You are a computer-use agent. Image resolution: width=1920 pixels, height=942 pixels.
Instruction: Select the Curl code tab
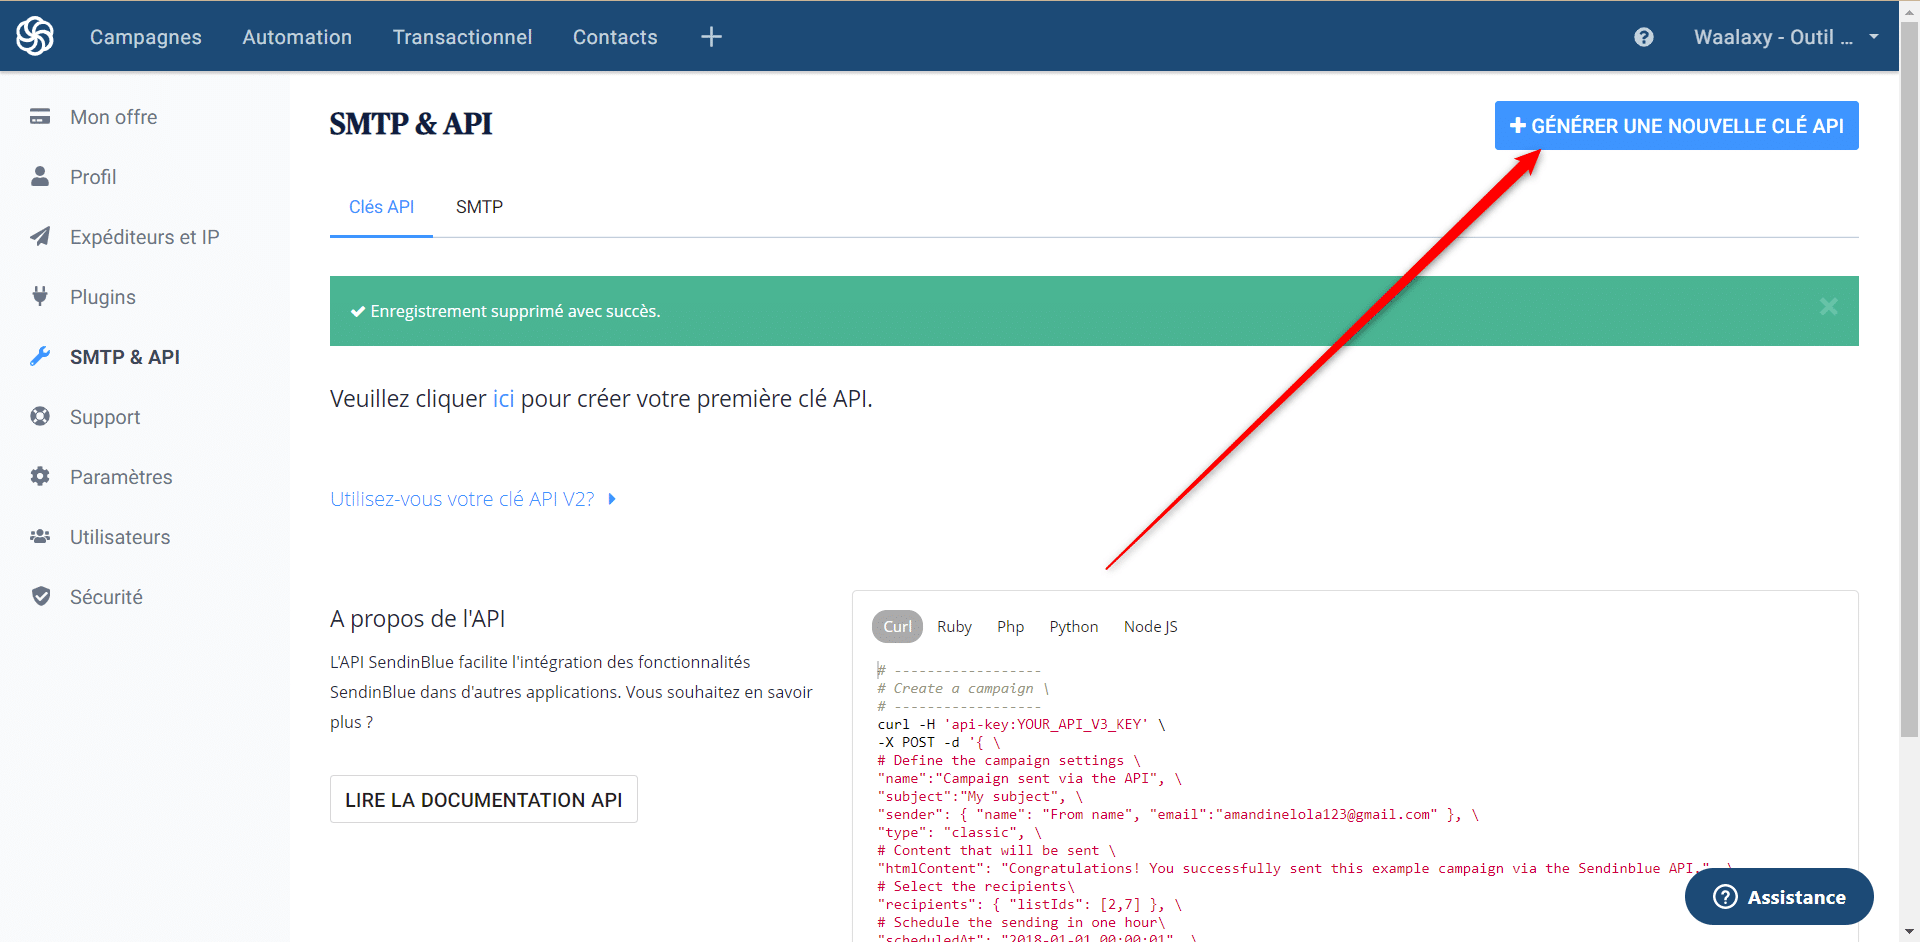pos(897,627)
